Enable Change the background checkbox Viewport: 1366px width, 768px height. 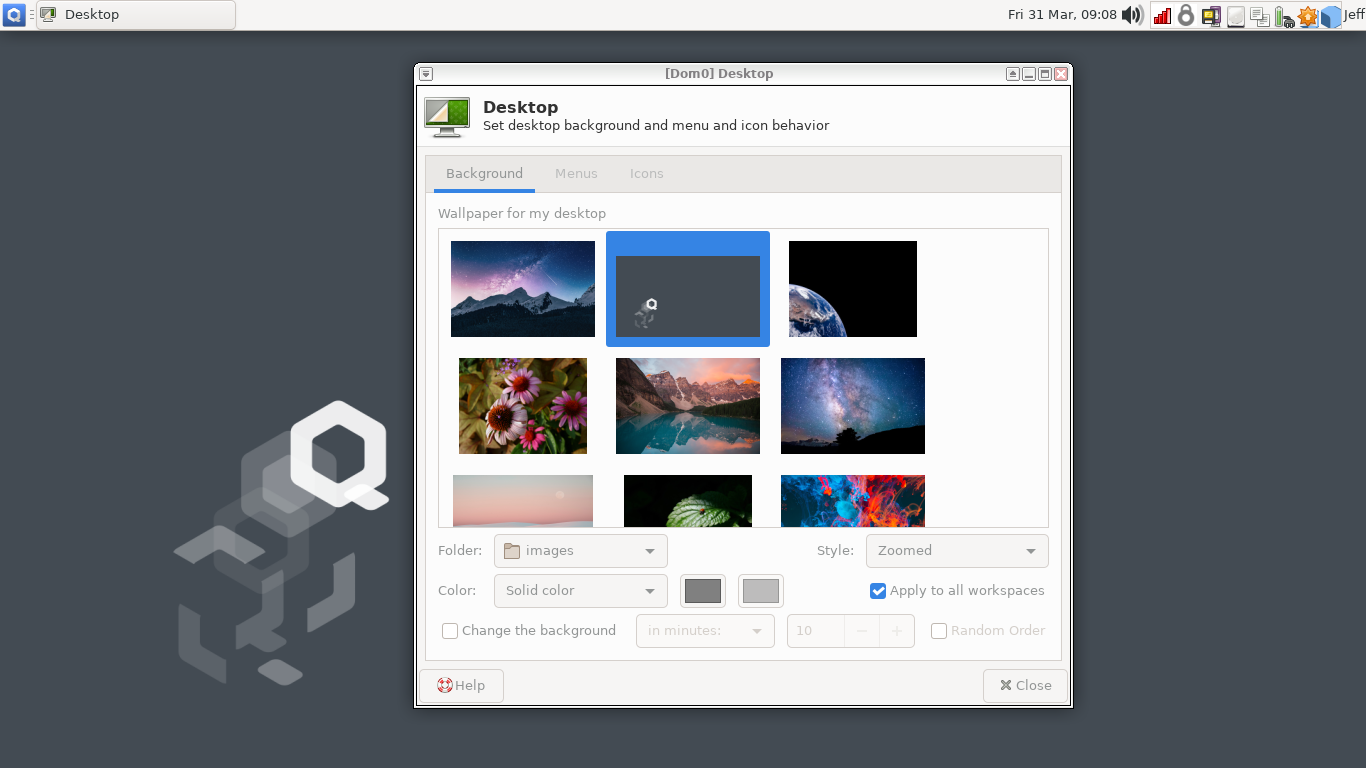pyautogui.click(x=450, y=631)
